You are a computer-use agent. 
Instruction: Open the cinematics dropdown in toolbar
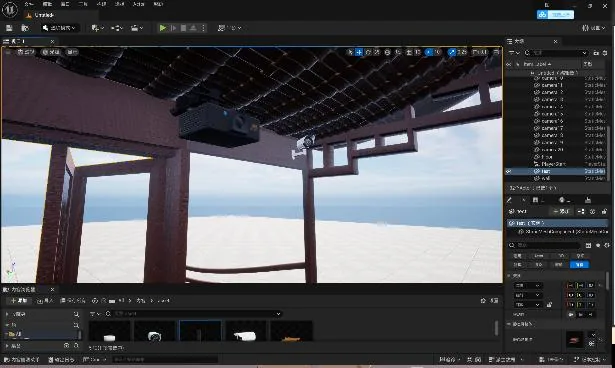pos(136,28)
